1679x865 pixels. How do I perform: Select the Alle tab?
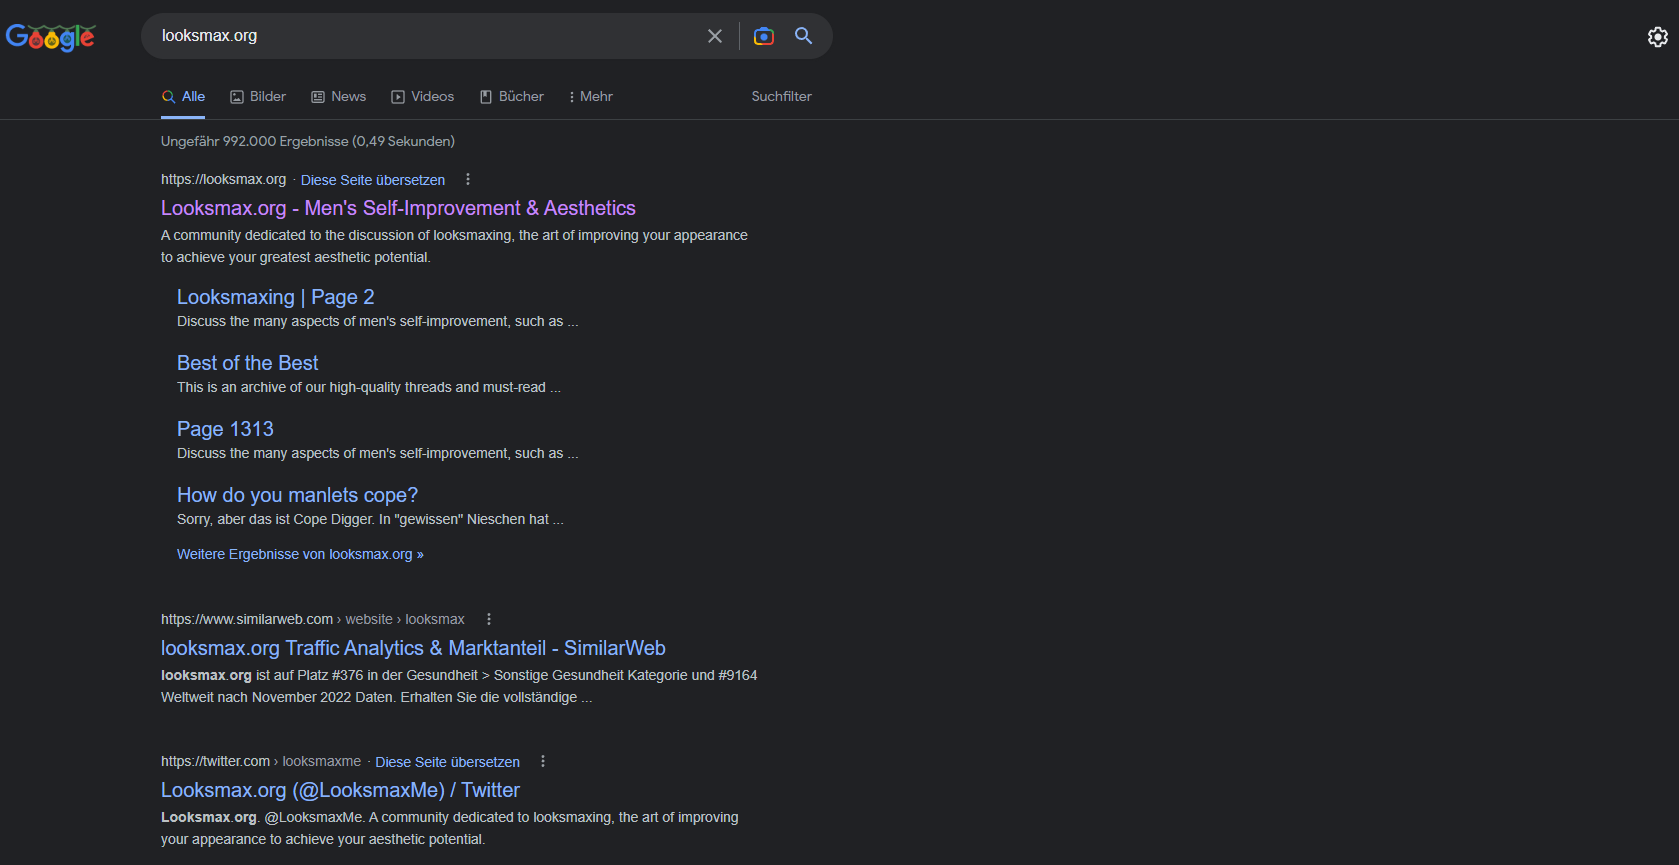pos(183,97)
